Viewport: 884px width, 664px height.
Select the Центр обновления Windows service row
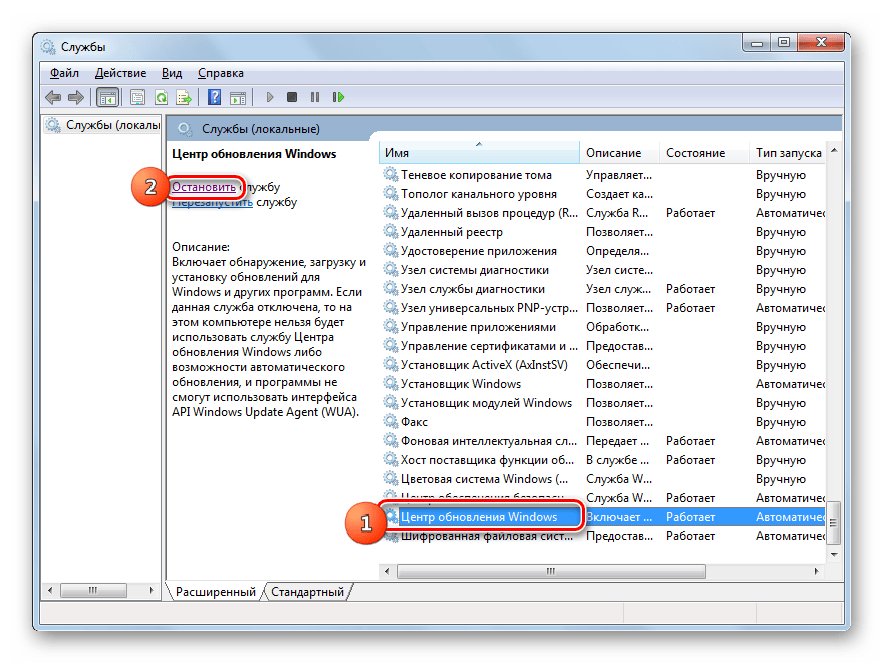[603, 516]
